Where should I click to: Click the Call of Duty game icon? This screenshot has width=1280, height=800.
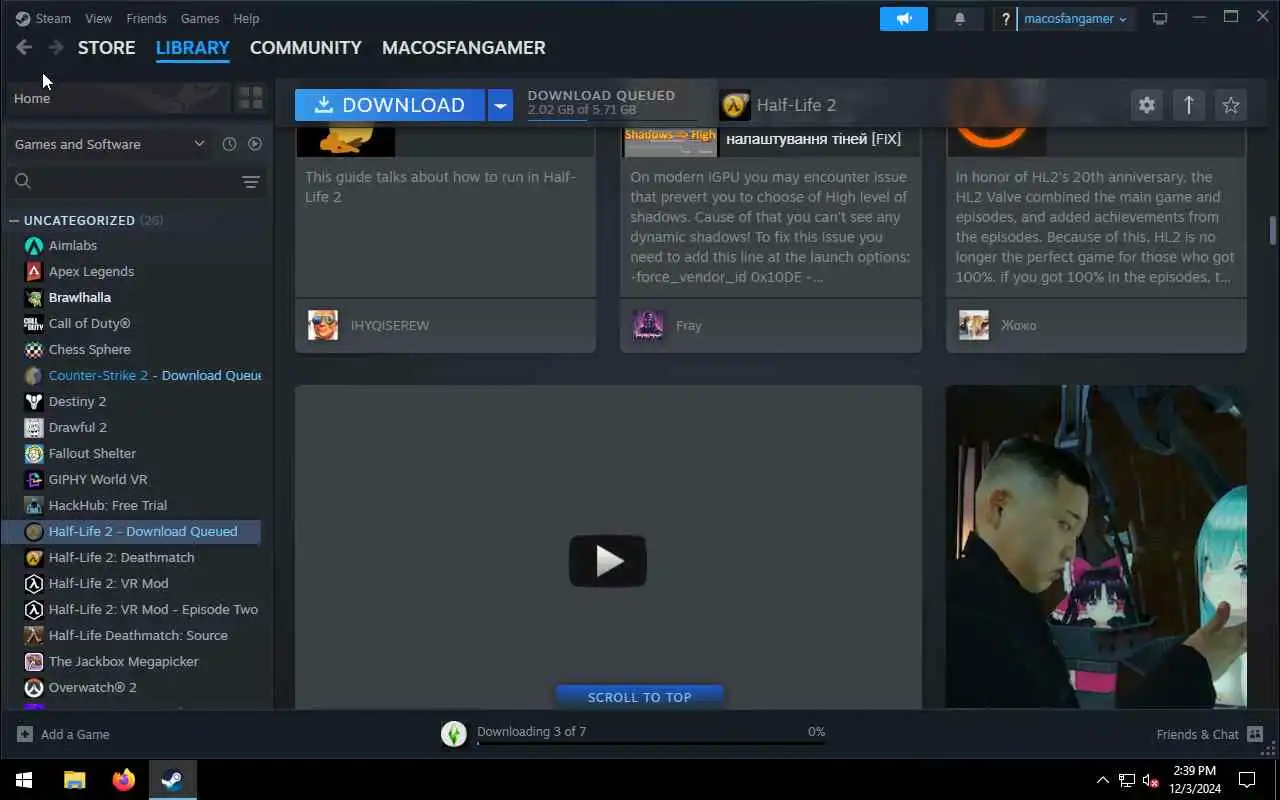[34, 323]
